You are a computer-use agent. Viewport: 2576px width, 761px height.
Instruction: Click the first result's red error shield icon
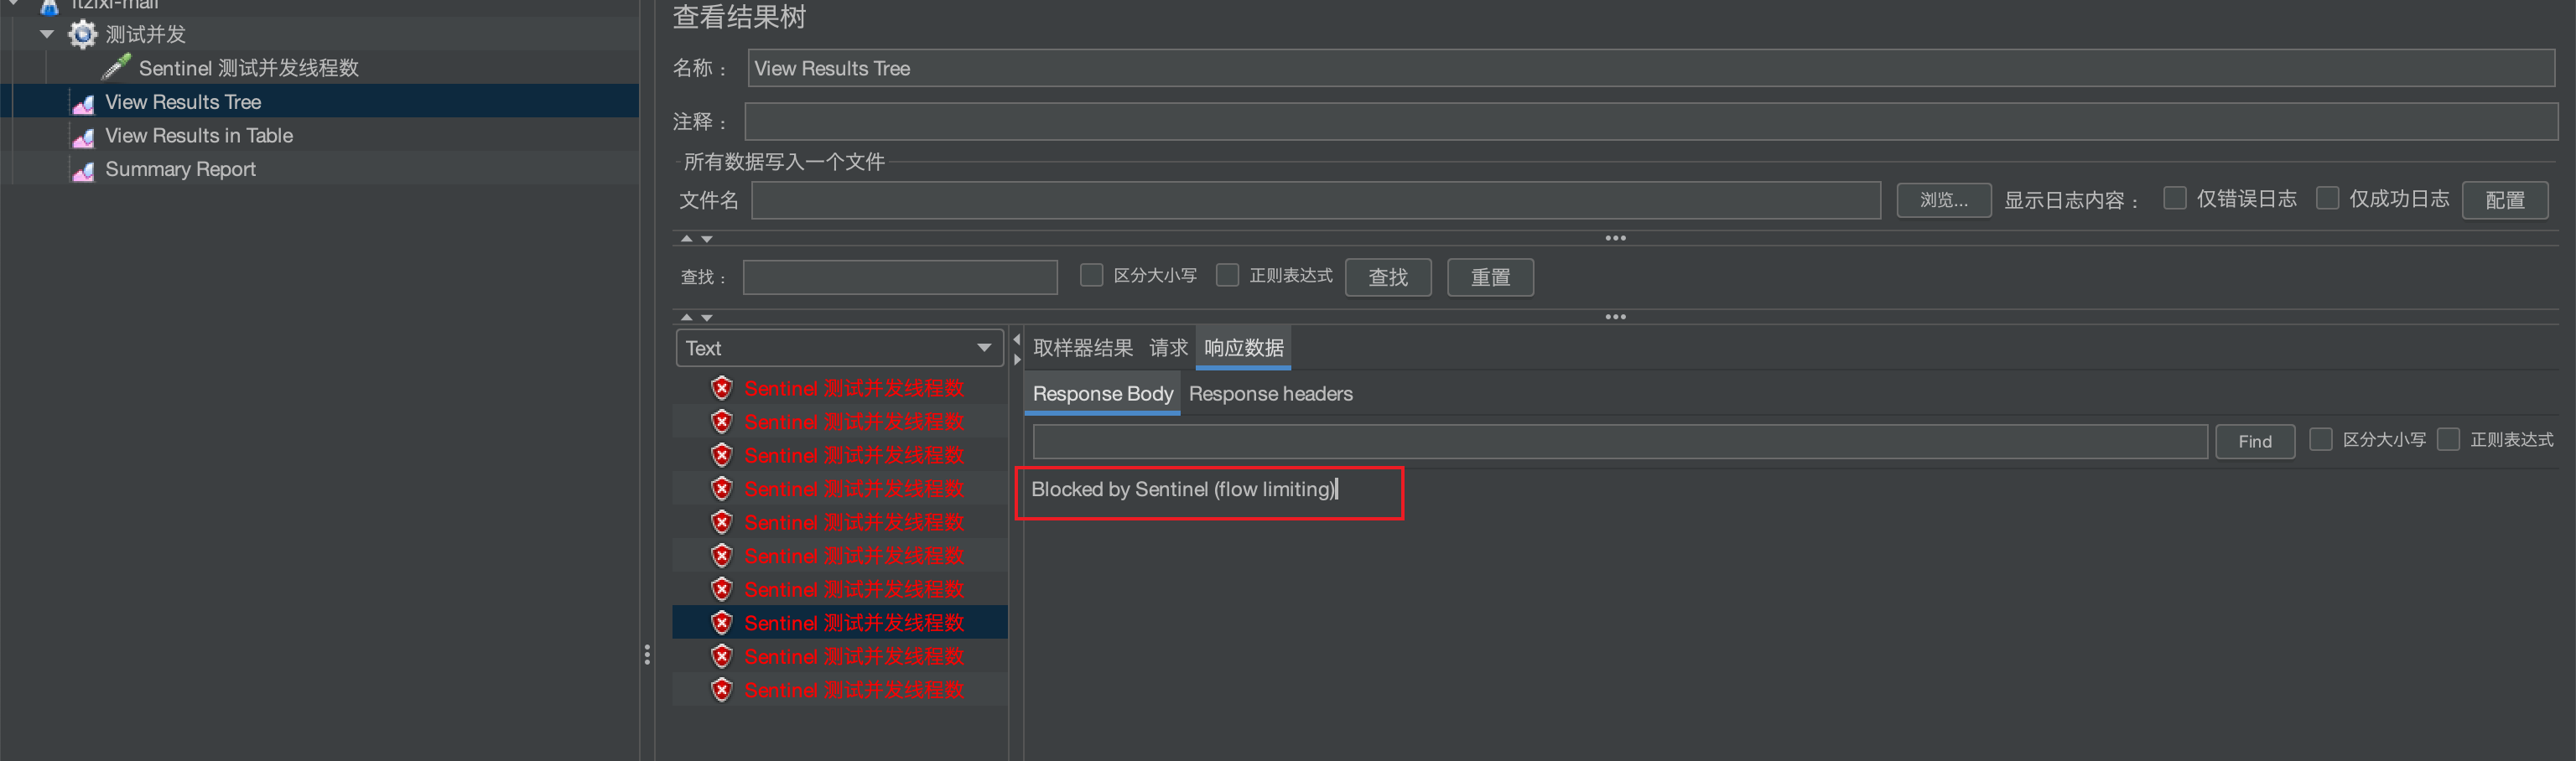(x=722, y=388)
